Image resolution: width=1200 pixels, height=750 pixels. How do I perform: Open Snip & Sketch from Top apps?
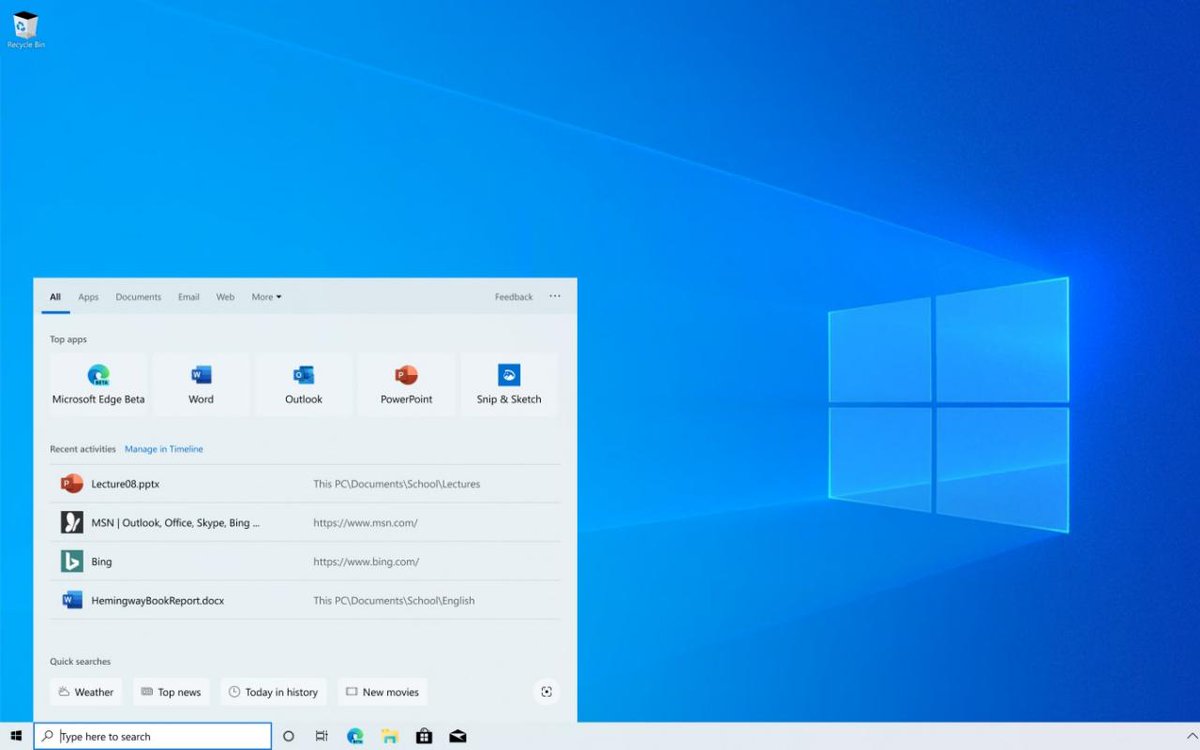508,384
